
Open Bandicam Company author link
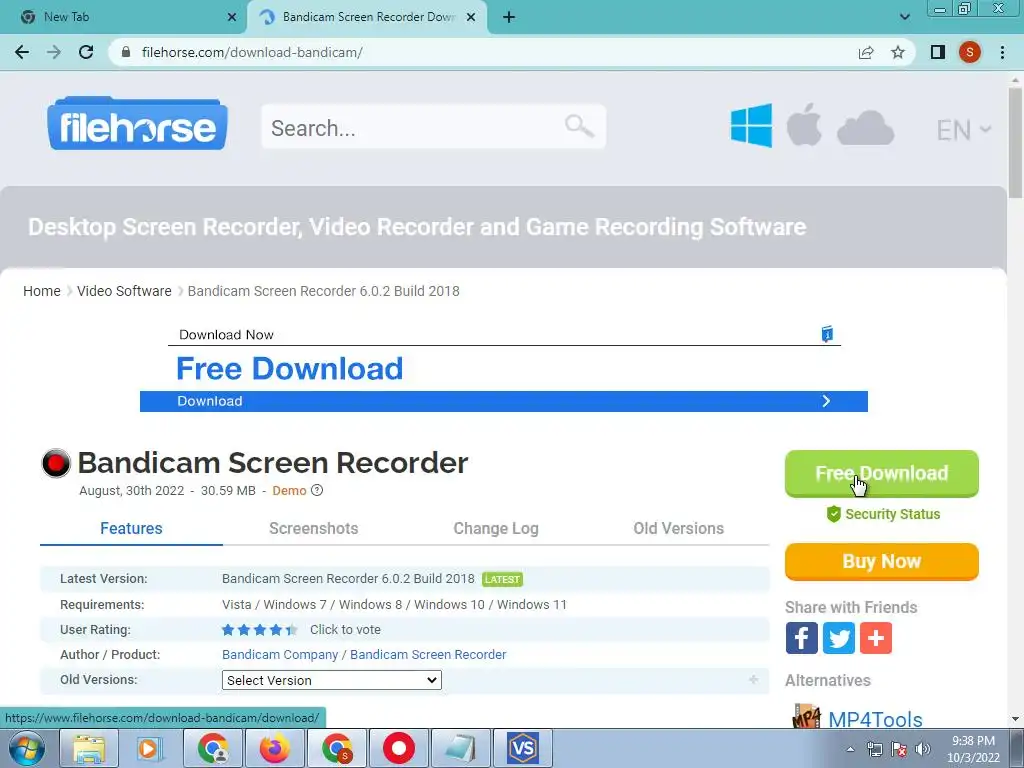click(x=280, y=654)
